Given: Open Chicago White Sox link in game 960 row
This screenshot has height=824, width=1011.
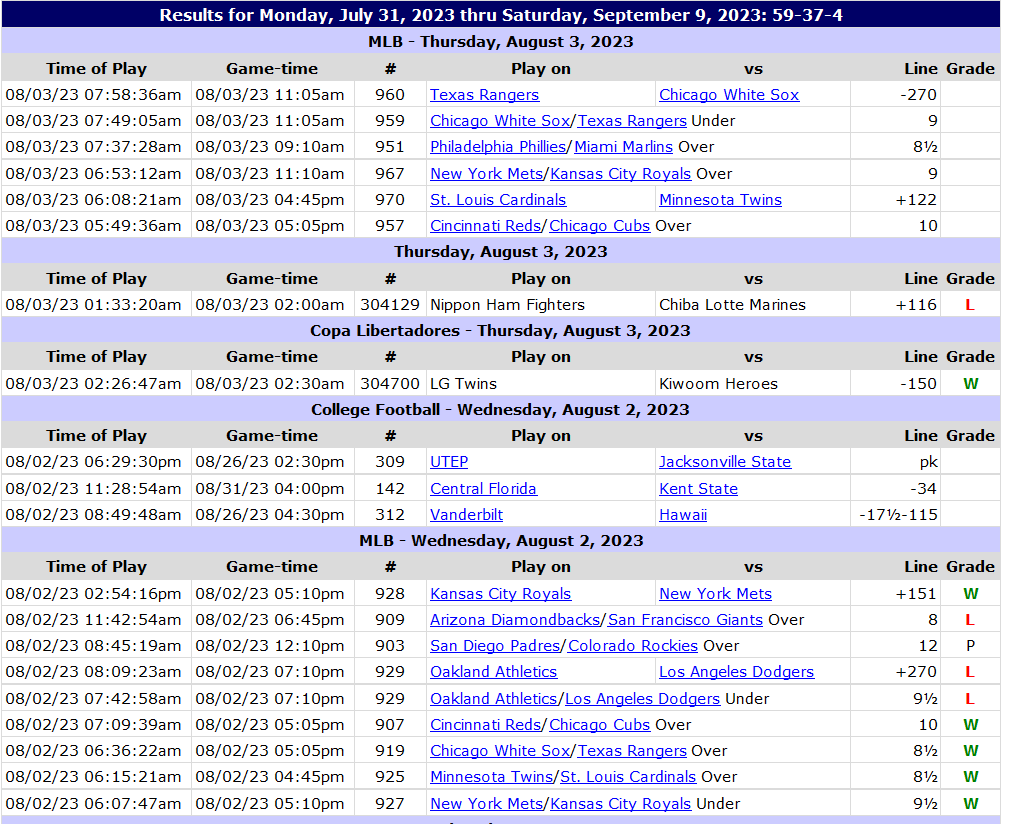Looking at the screenshot, I should 729,95.
